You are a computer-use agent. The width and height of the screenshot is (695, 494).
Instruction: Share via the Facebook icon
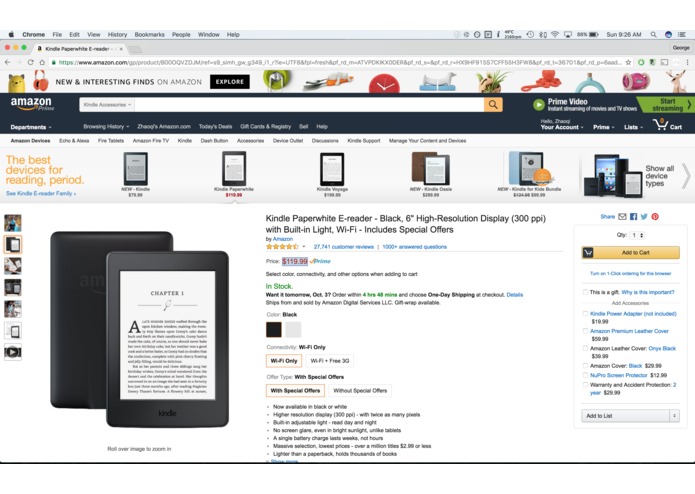pos(633,217)
